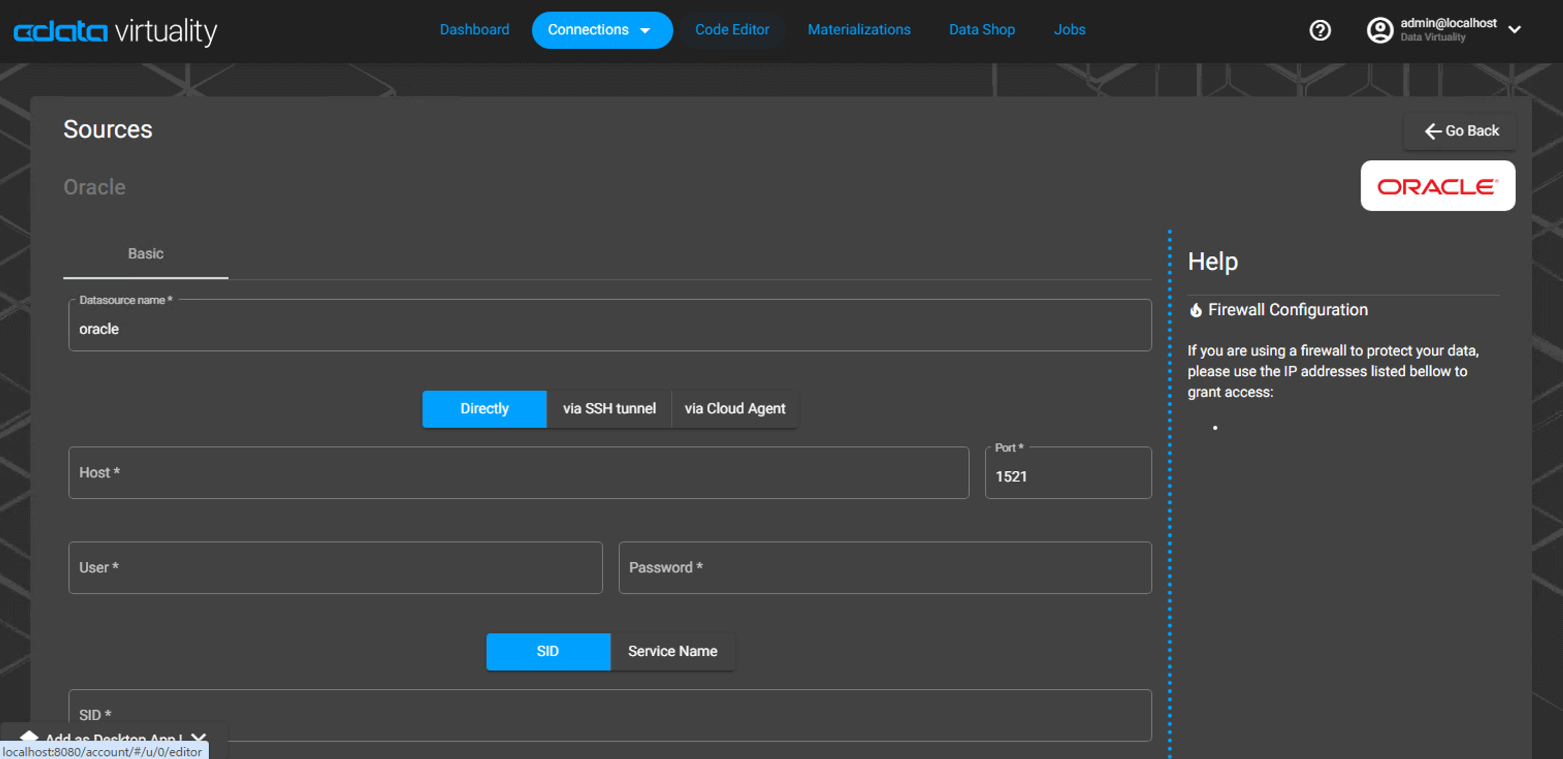Click the CData Virtuality logo
This screenshot has width=1563, height=759.
coord(113,30)
